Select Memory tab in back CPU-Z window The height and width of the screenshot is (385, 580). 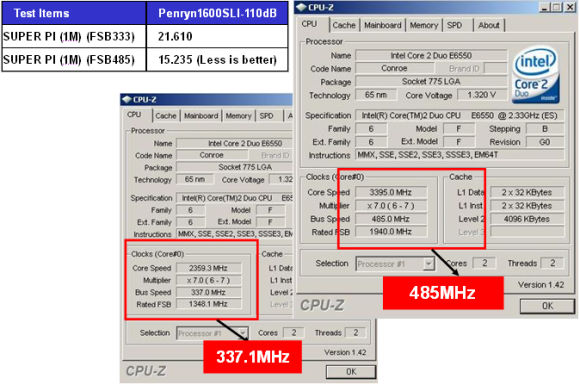[238, 116]
